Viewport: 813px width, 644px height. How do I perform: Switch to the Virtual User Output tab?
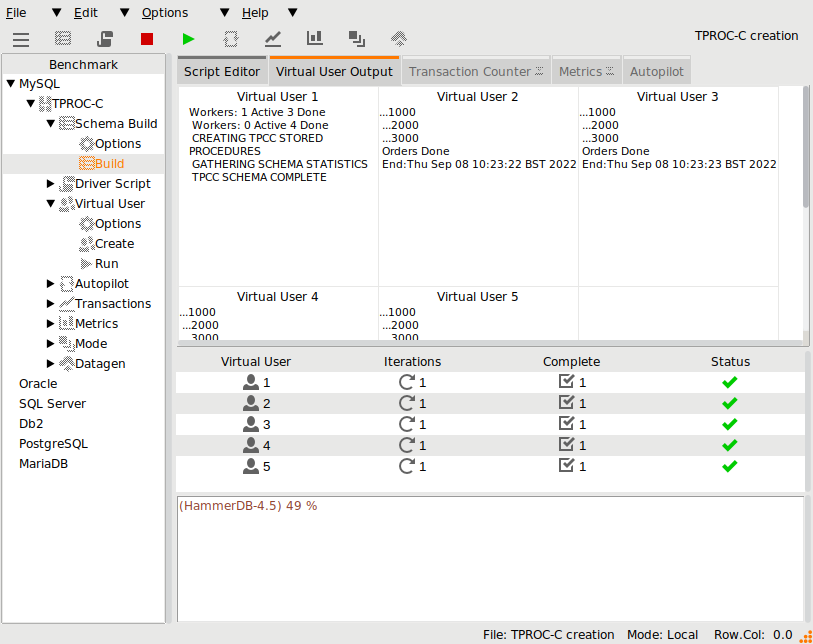(334, 72)
